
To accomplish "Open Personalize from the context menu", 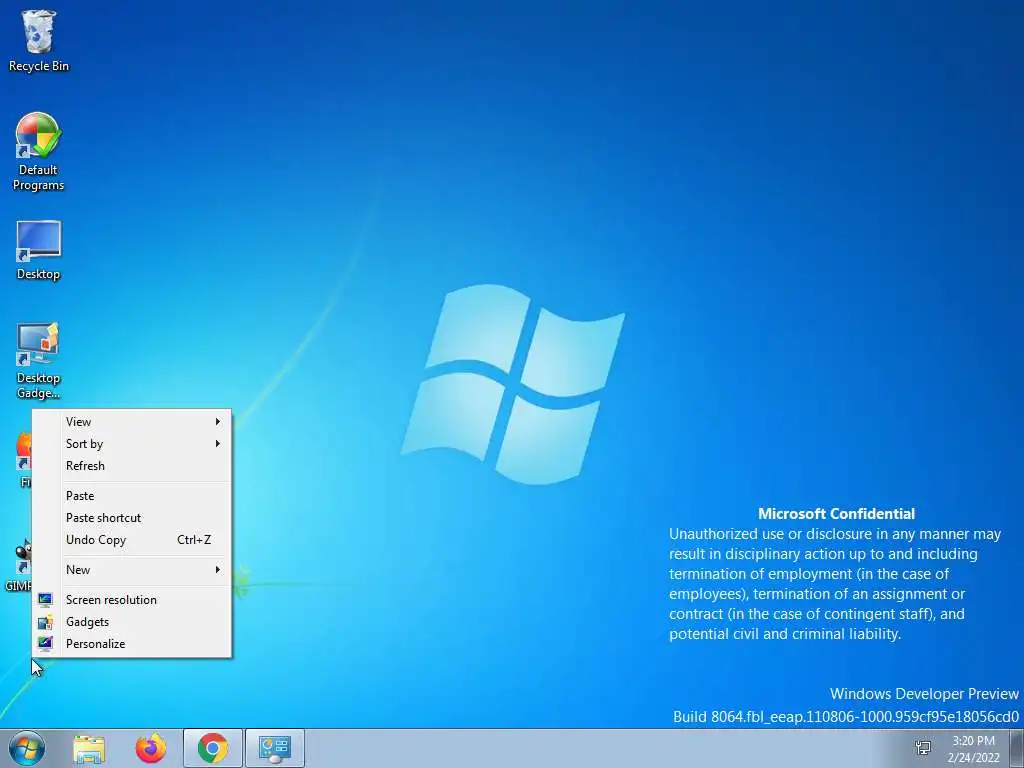I will 132,643.
